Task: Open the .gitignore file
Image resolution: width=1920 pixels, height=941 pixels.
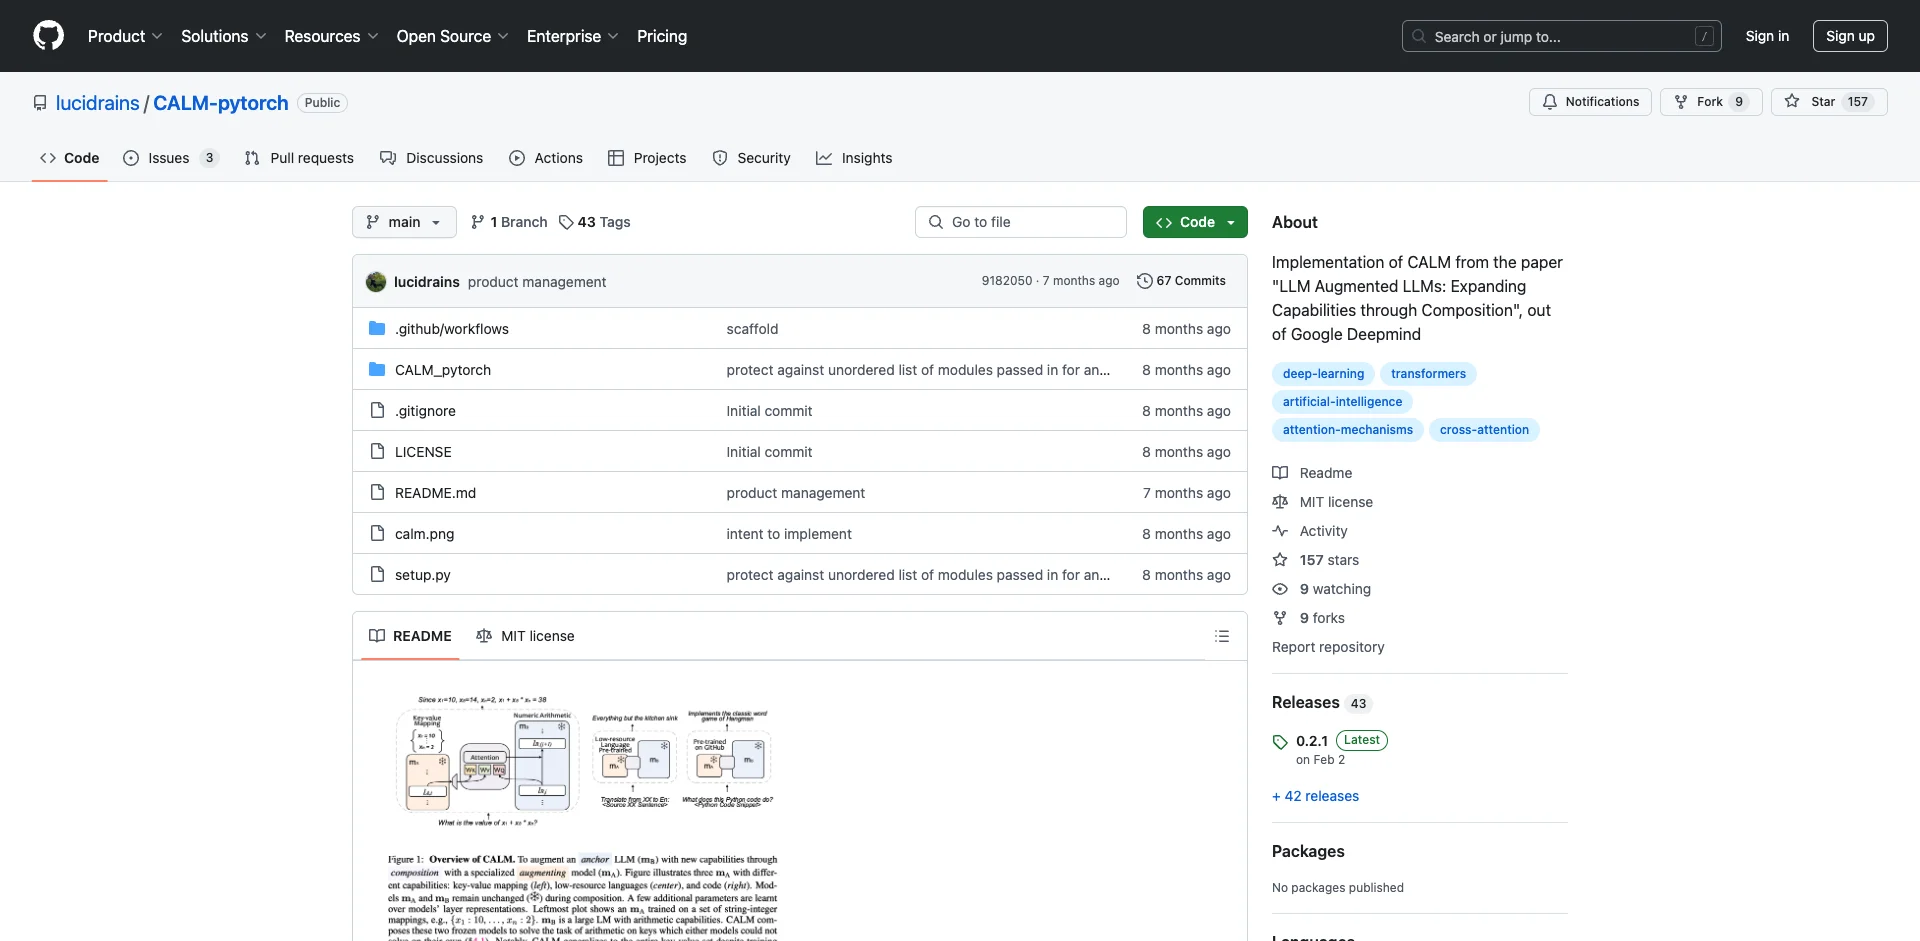Action: click(425, 411)
